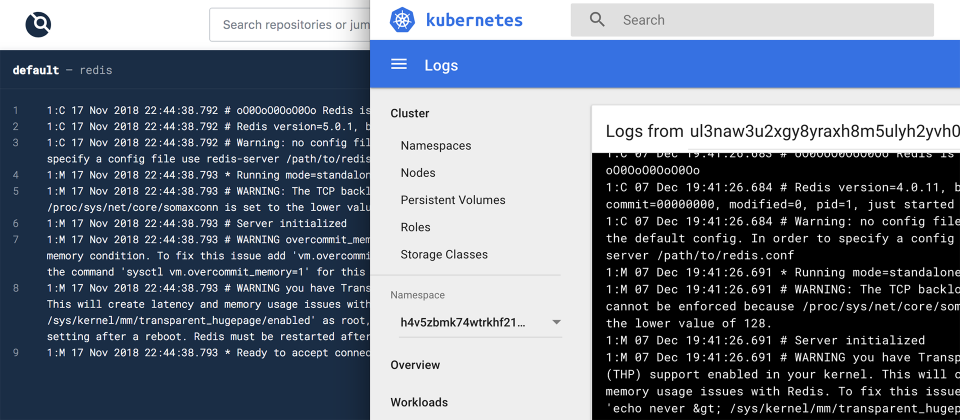Open Overview in the sidebar

coord(415,365)
